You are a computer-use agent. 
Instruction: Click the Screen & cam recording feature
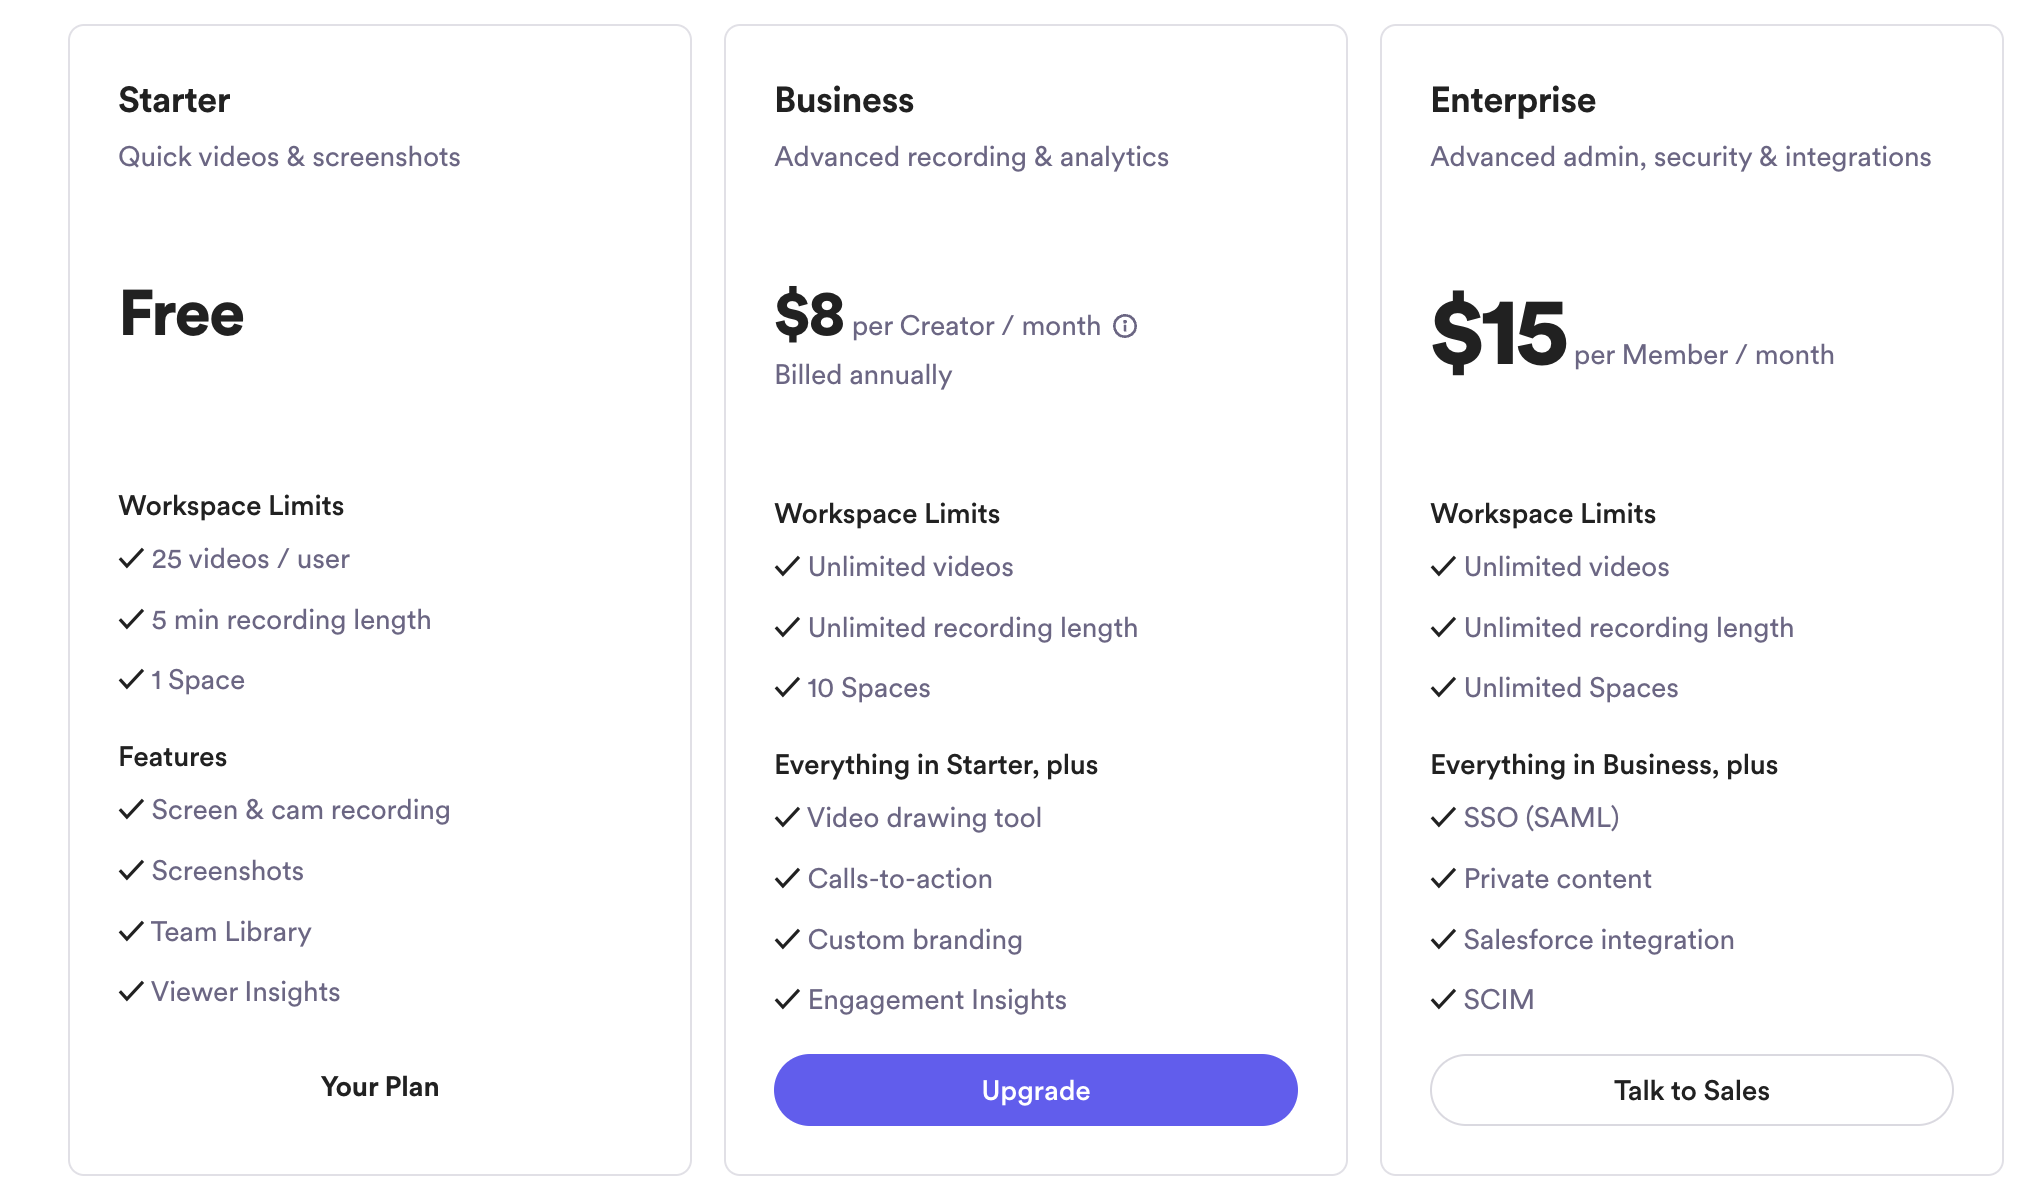tap(301, 810)
